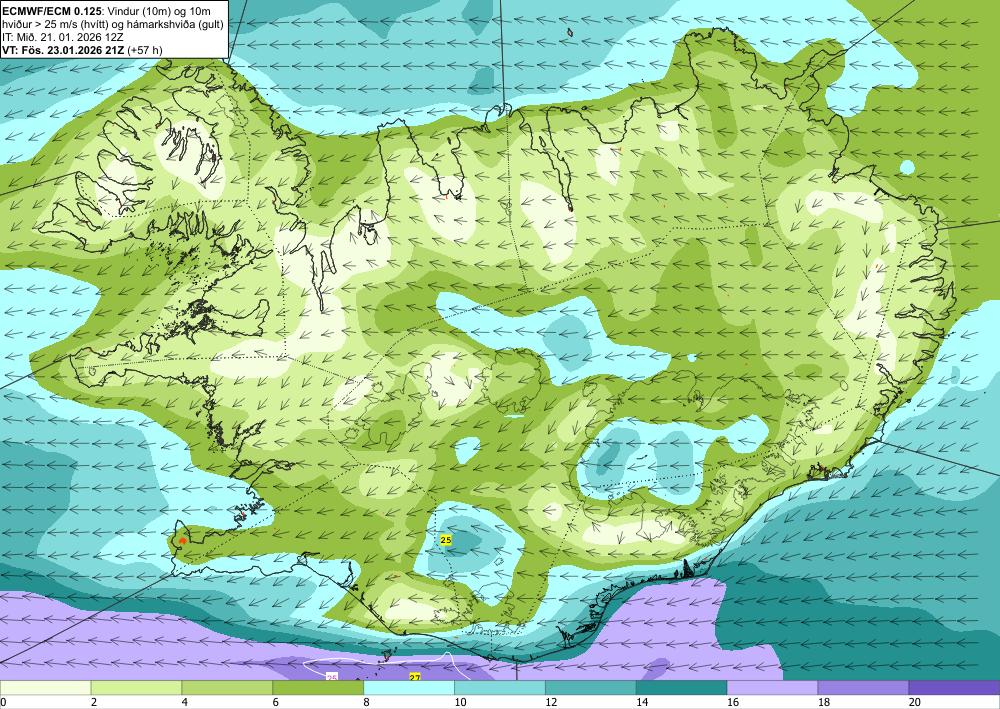Click the 4–6 m/s legend color swatch

[227, 687]
